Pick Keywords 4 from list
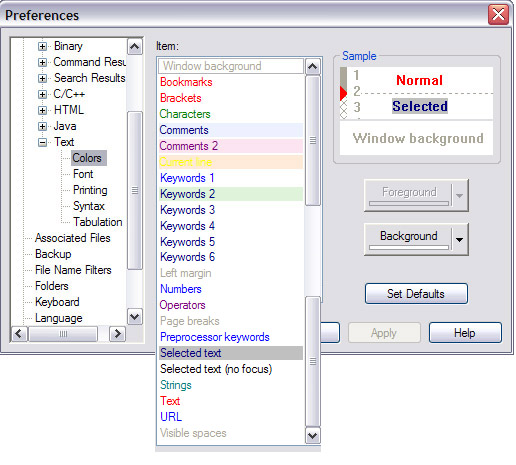This screenshot has height=465, width=516. point(231,226)
